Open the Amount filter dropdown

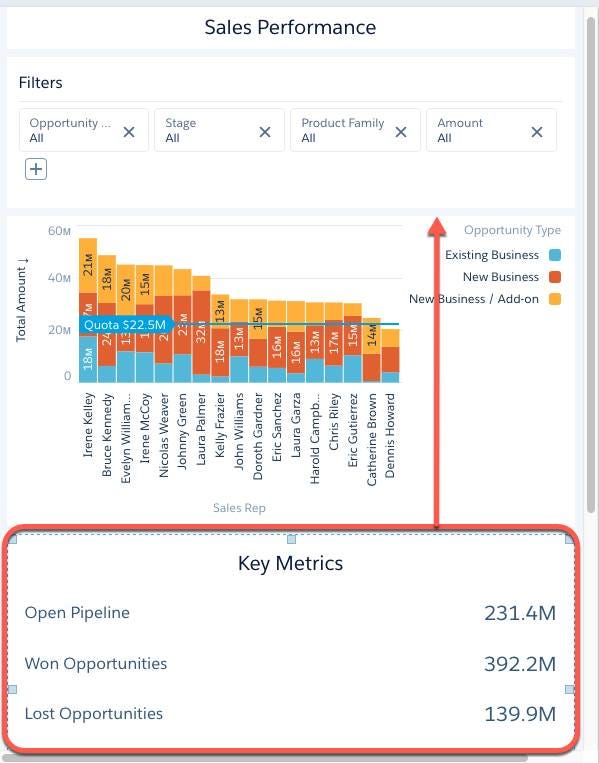point(479,130)
